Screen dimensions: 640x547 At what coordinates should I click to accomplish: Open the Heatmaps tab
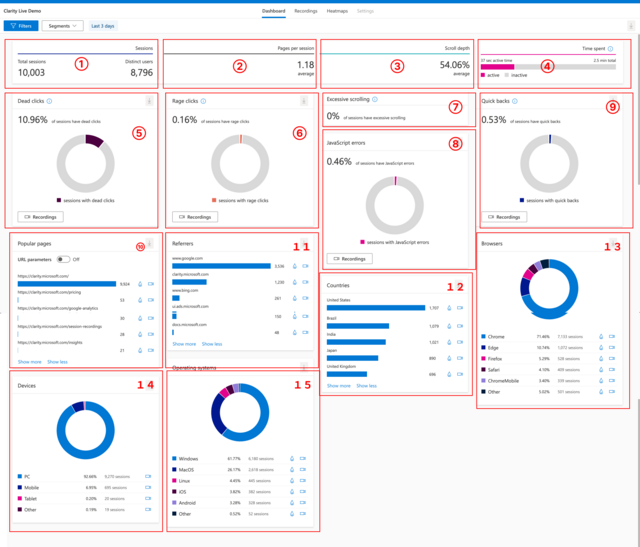(337, 11)
